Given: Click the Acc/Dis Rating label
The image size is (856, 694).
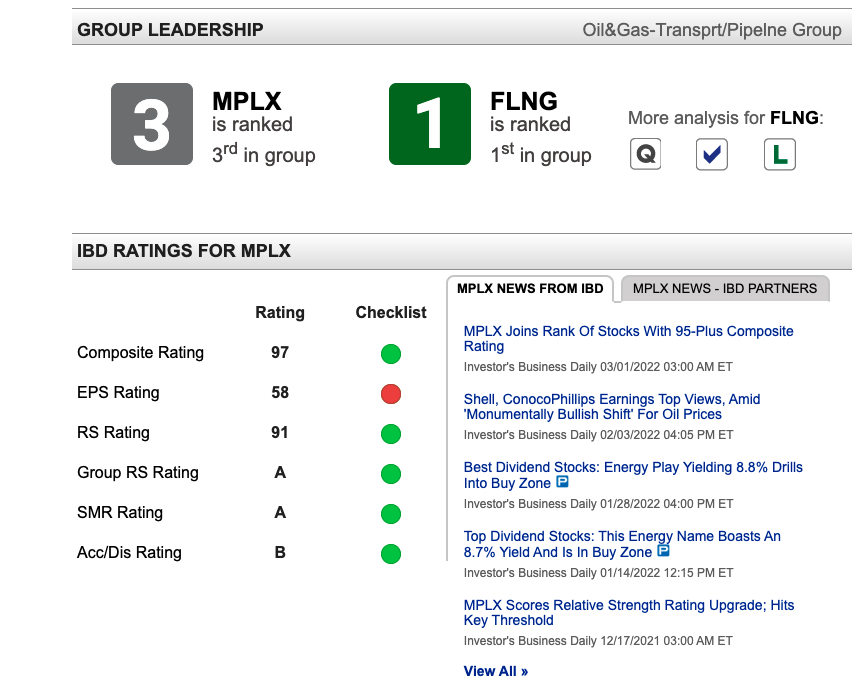Looking at the screenshot, I should 129,553.
